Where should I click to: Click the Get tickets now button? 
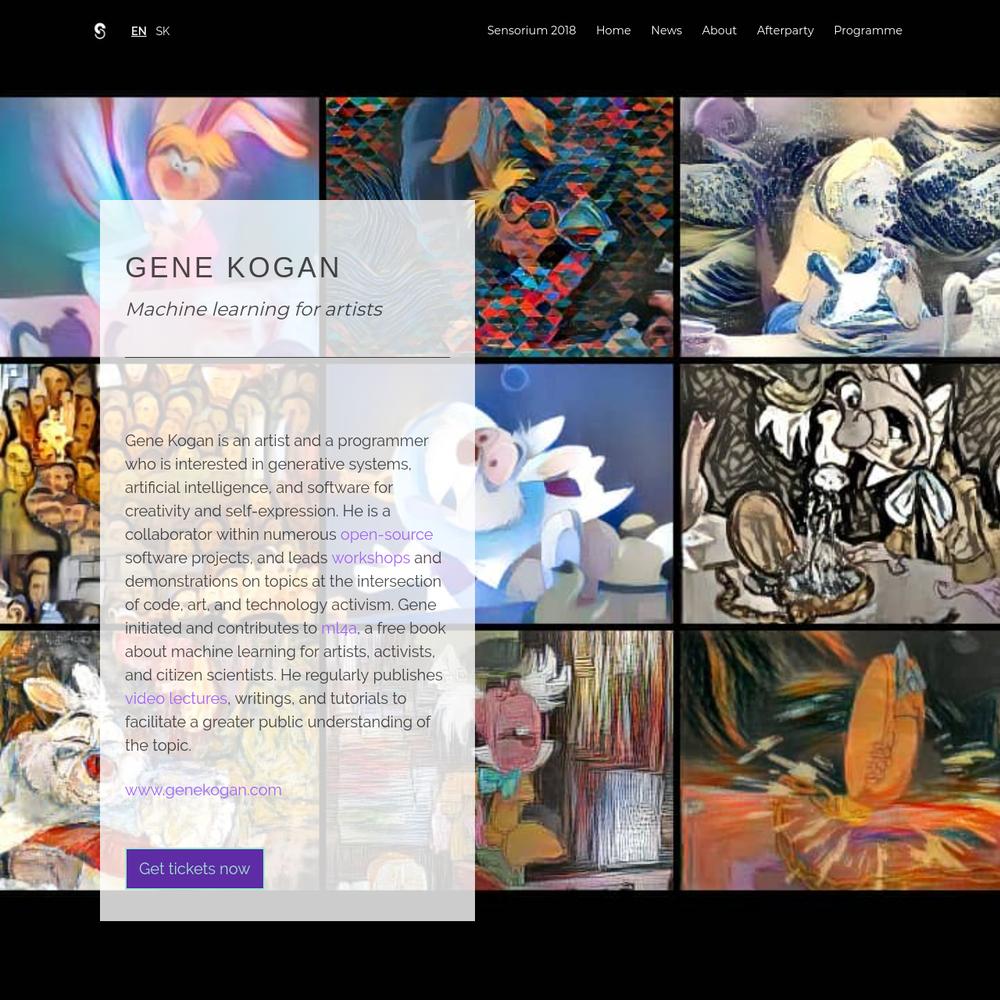pos(195,868)
